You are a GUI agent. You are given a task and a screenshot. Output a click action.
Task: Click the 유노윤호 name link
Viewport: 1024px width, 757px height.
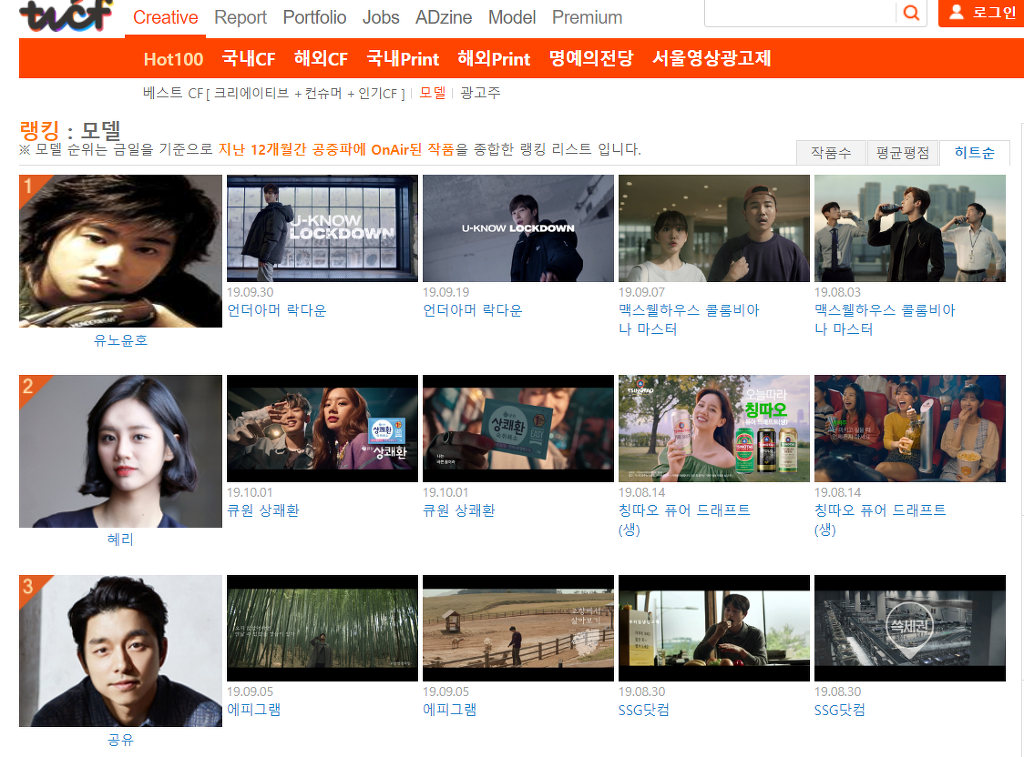coord(121,340)
